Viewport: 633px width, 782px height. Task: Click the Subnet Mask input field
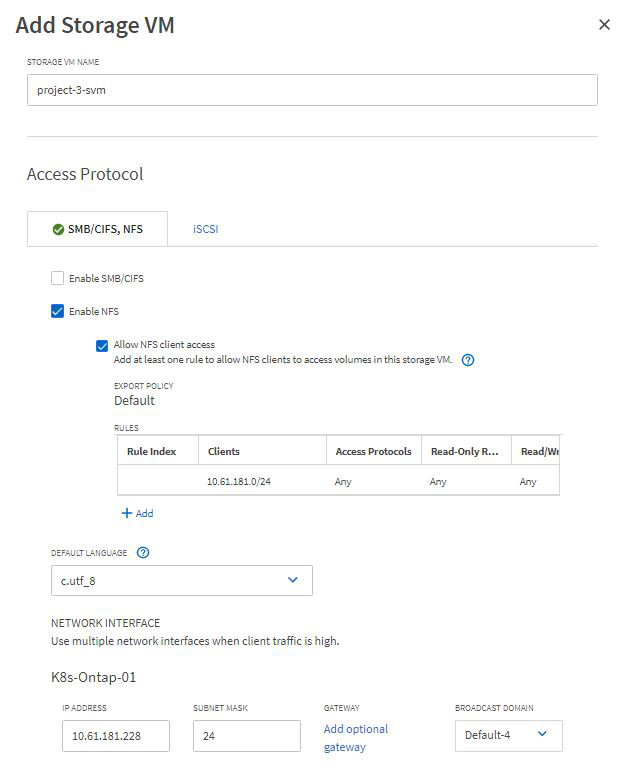(246, 736)
